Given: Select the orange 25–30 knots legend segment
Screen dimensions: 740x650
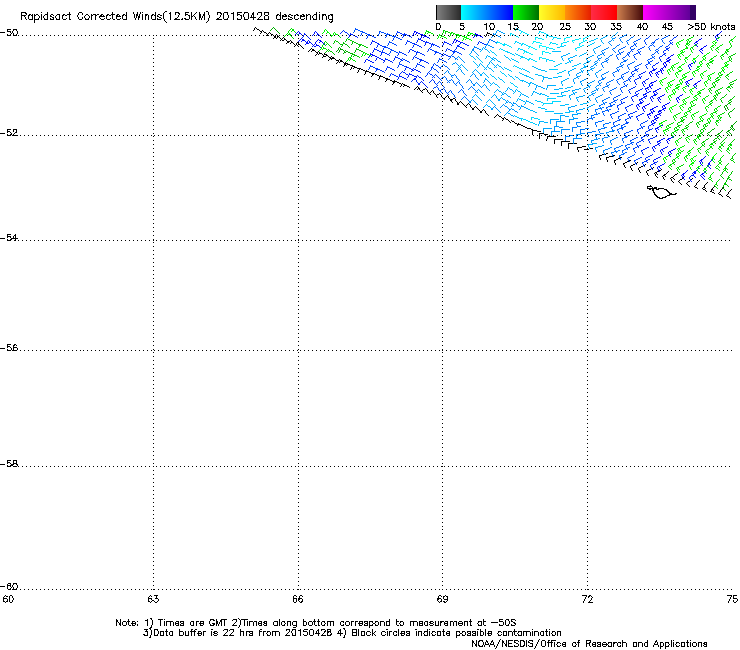Looking at the screenshot, I should [578, 12].
